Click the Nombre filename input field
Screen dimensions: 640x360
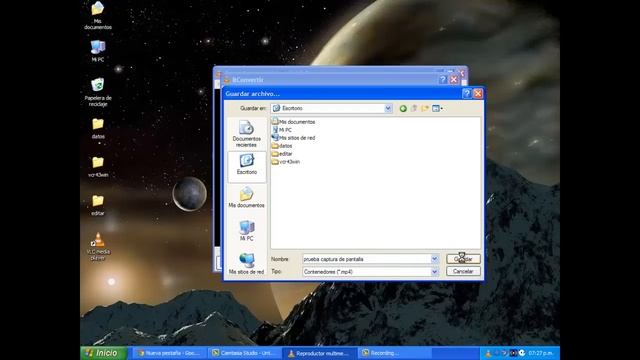[366, 259]
